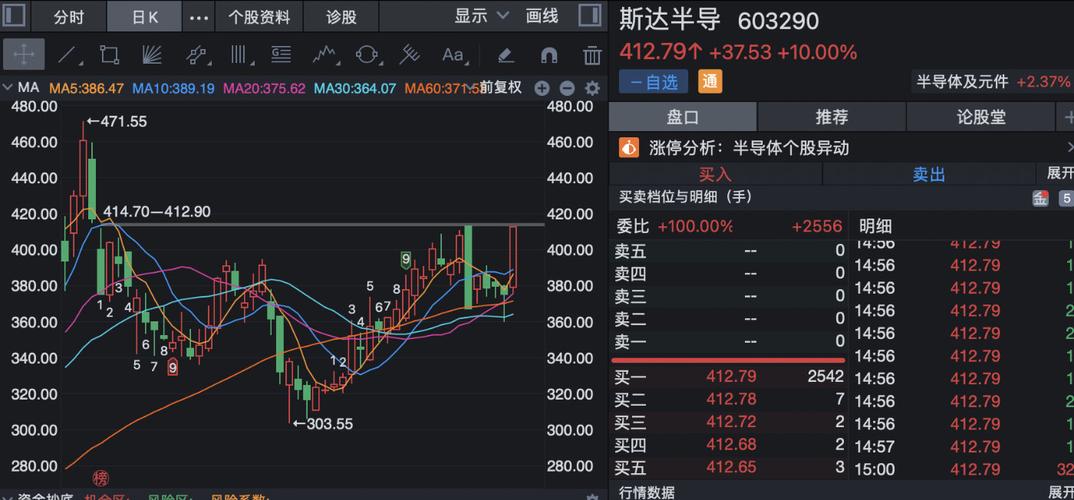The image size is (1074, 500).
Task: Click the gray horizontal line at 414.70
Action: (322, 224)
